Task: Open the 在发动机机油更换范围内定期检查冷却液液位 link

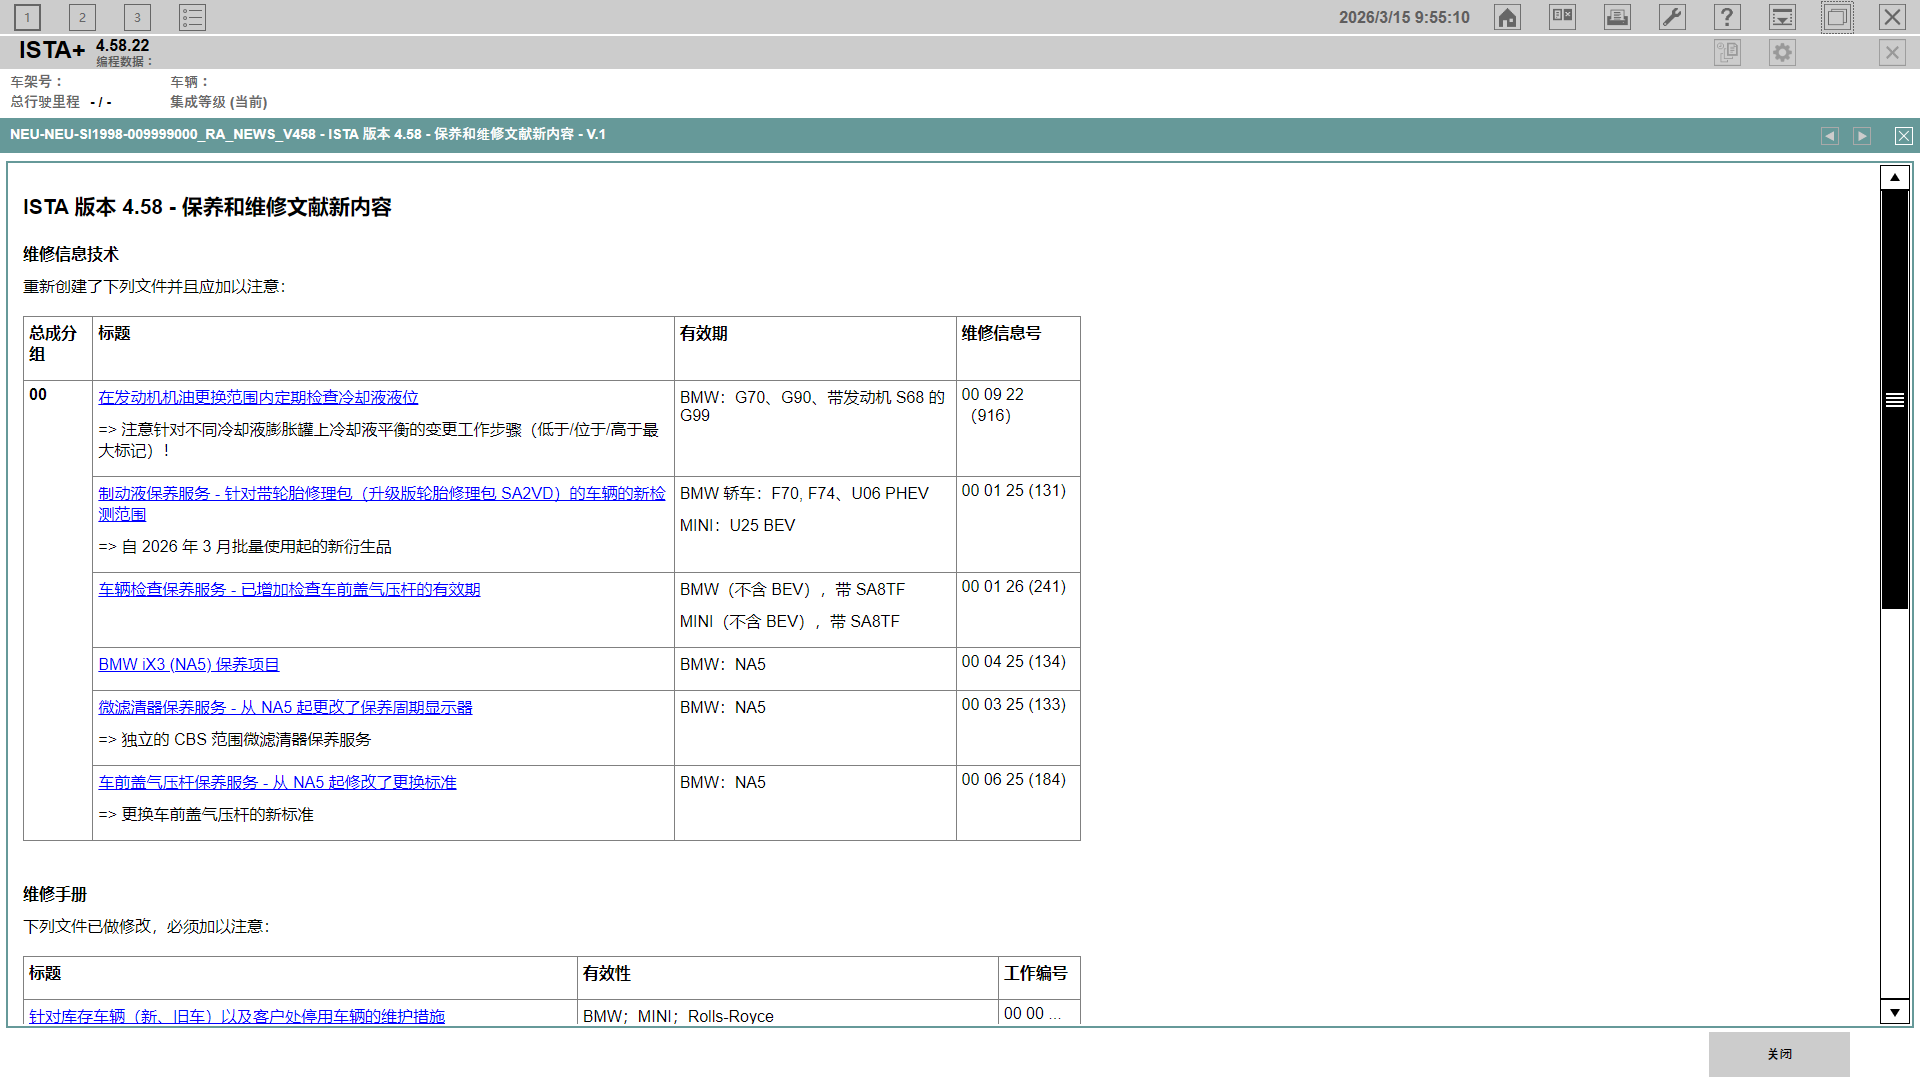Action: point(258,397)
